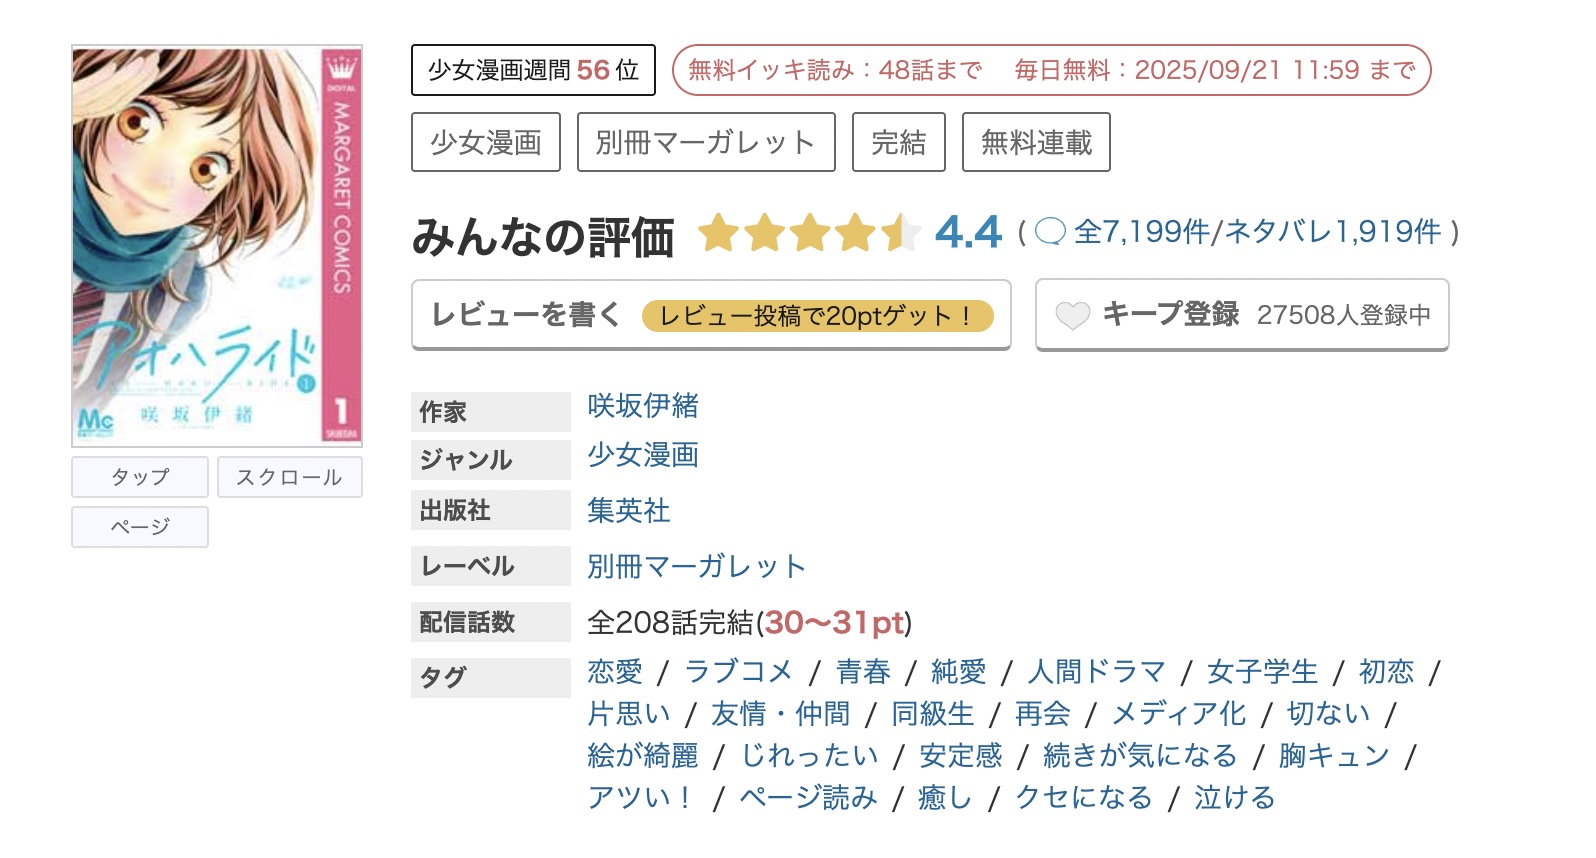
Task: Open the 少女漫画週間56位 ranking link
Action: click(x=532, y=69)
